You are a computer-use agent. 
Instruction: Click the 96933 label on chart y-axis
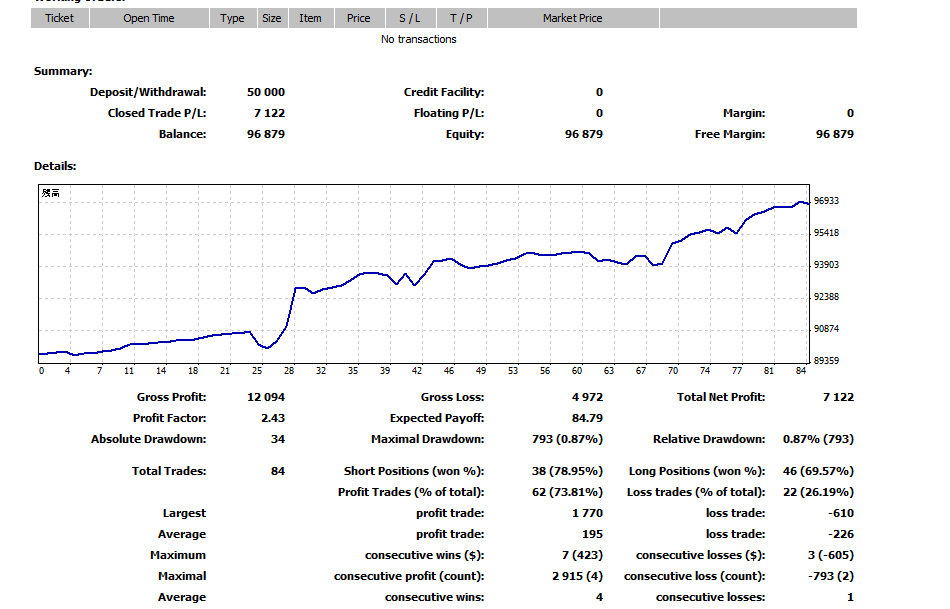click(x=826, y=201)
